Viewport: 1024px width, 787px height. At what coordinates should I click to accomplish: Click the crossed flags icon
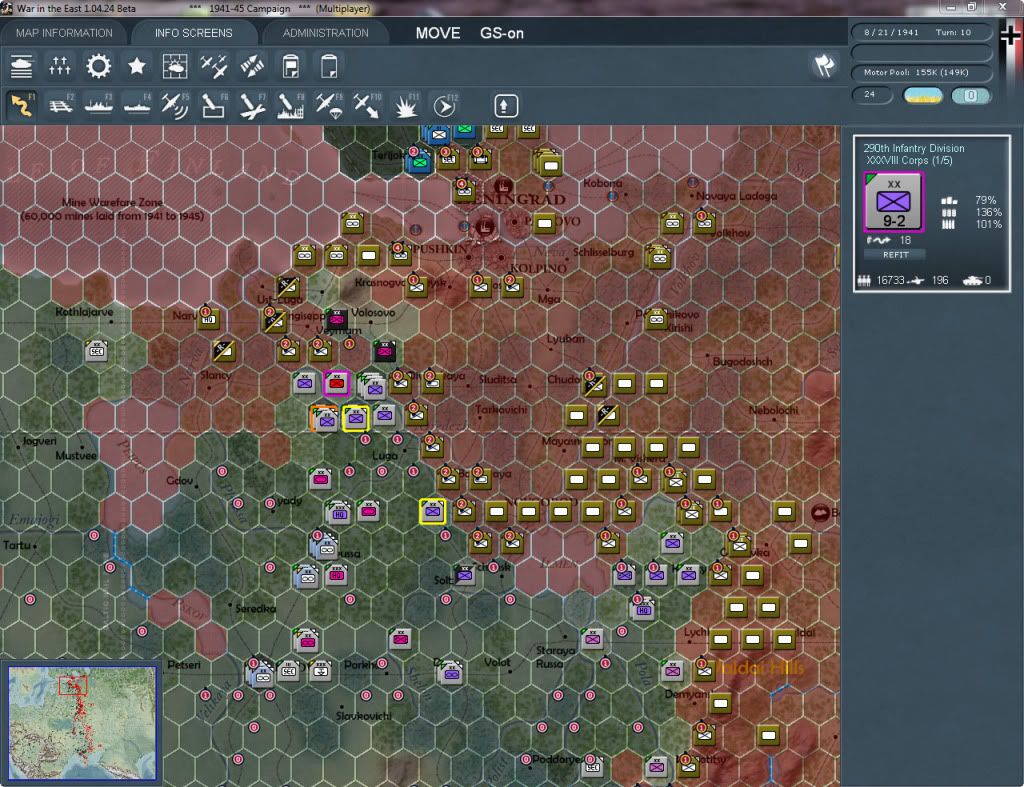click(x=824, y=66)
